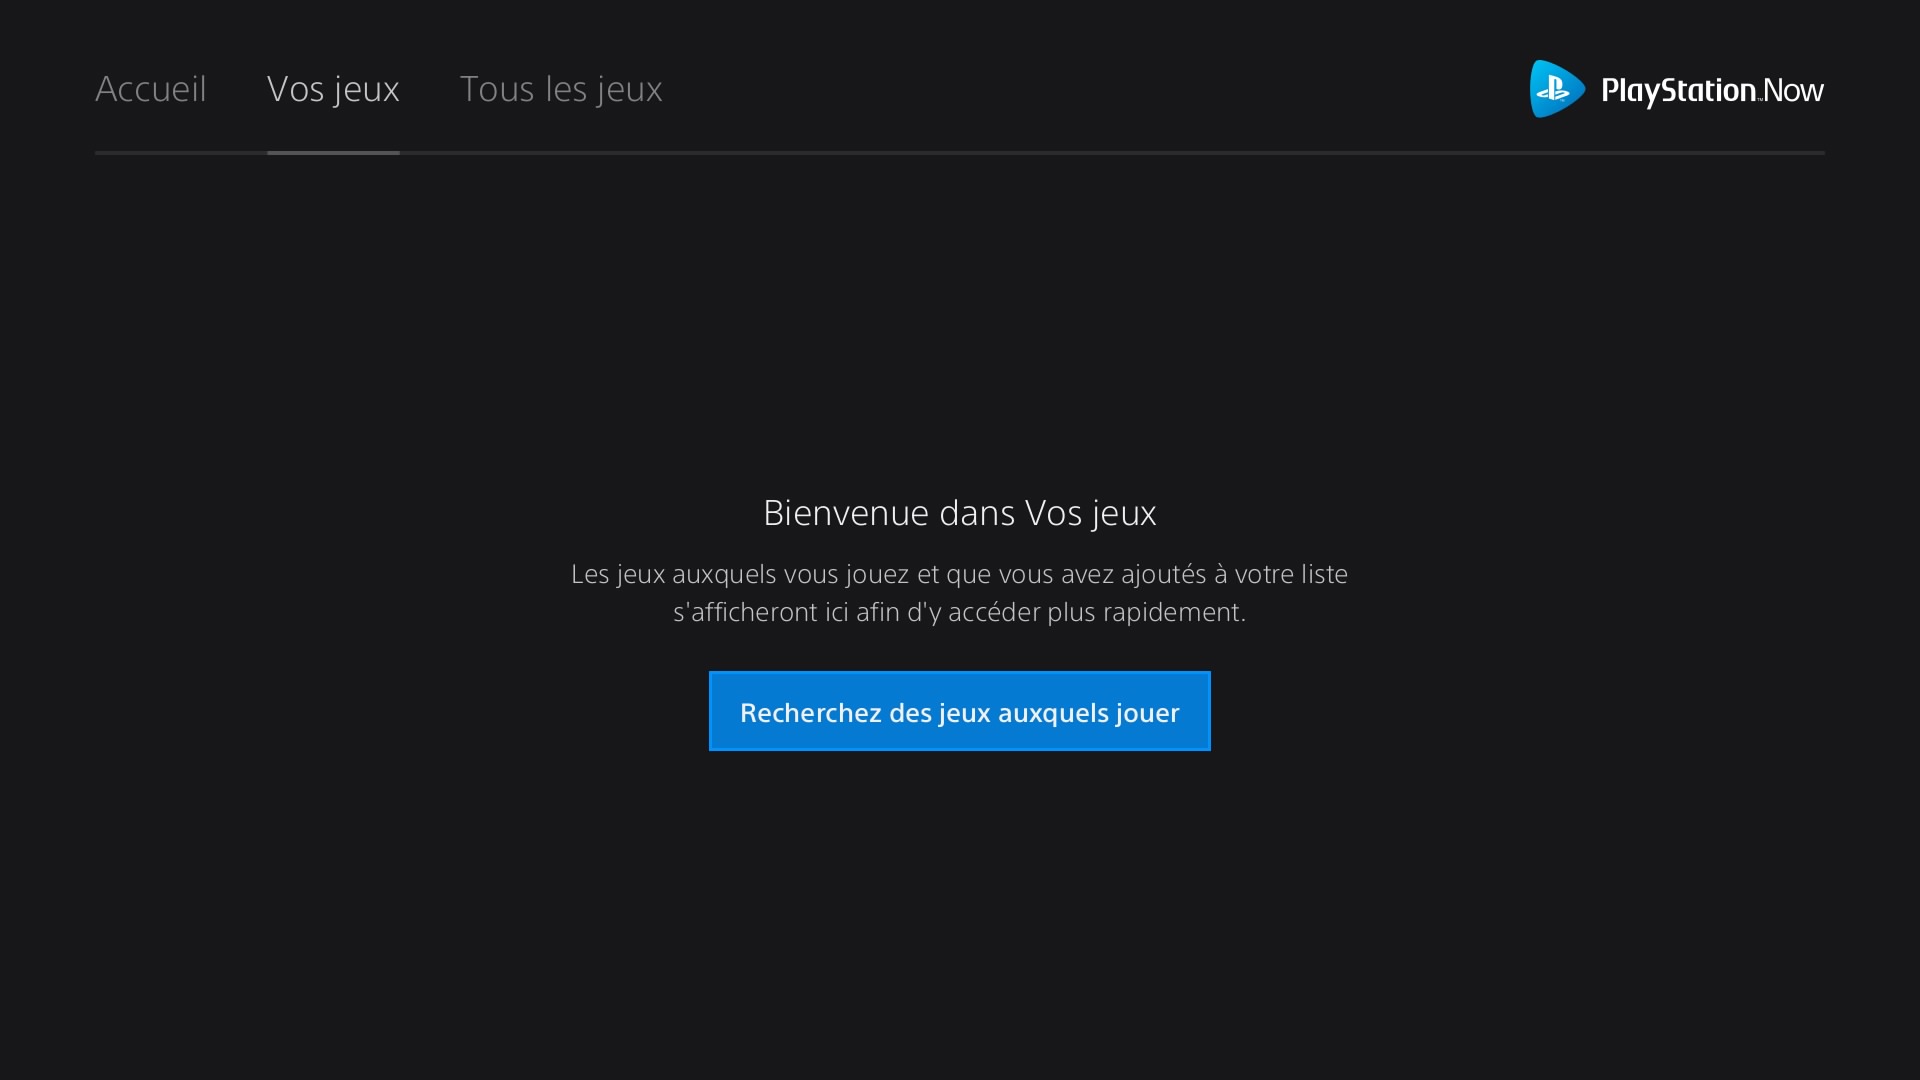Select the PlayStation Now wordmark text
1920x1080 pixels.
click(1712, 91)
